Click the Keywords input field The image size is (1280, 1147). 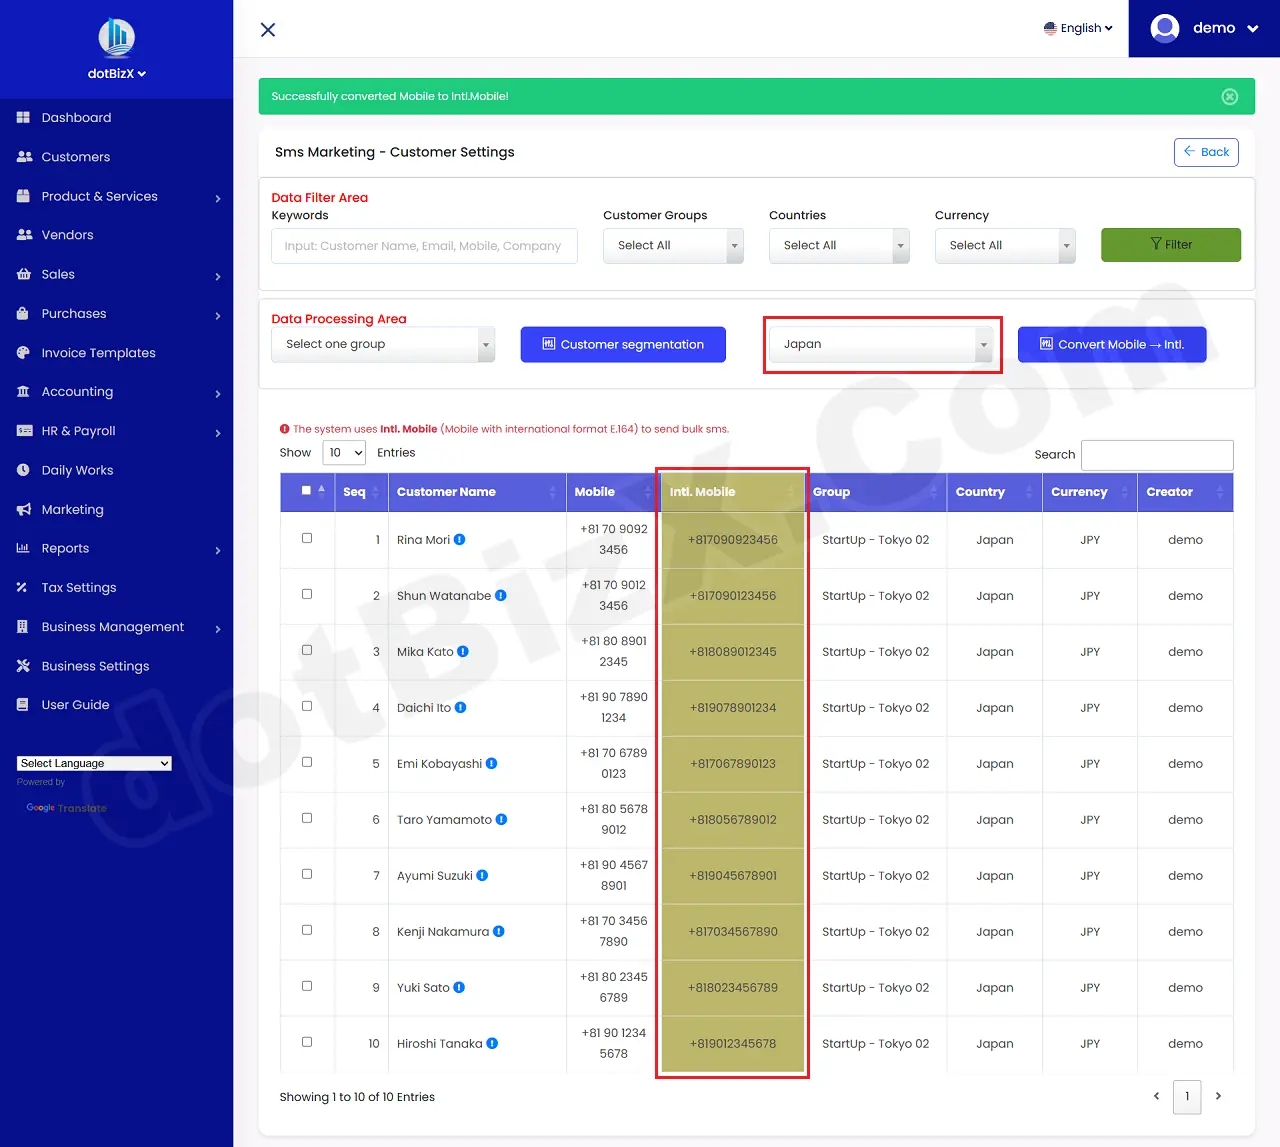tap(424, 246)
